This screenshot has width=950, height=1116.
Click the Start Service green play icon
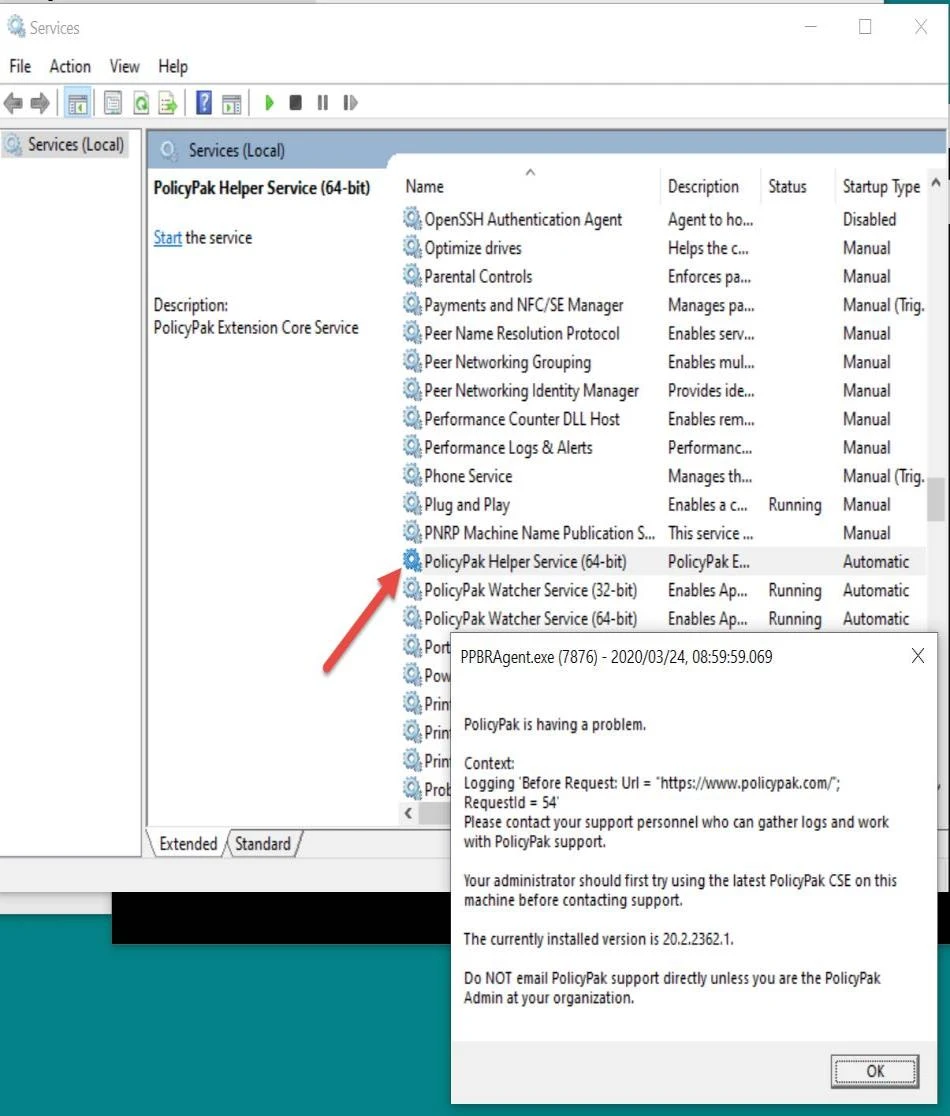click(269, 103)
